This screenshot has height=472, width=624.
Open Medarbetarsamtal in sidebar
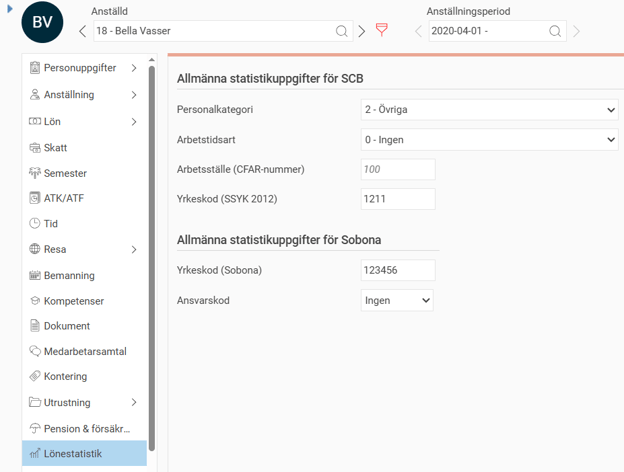coord(84,351)
